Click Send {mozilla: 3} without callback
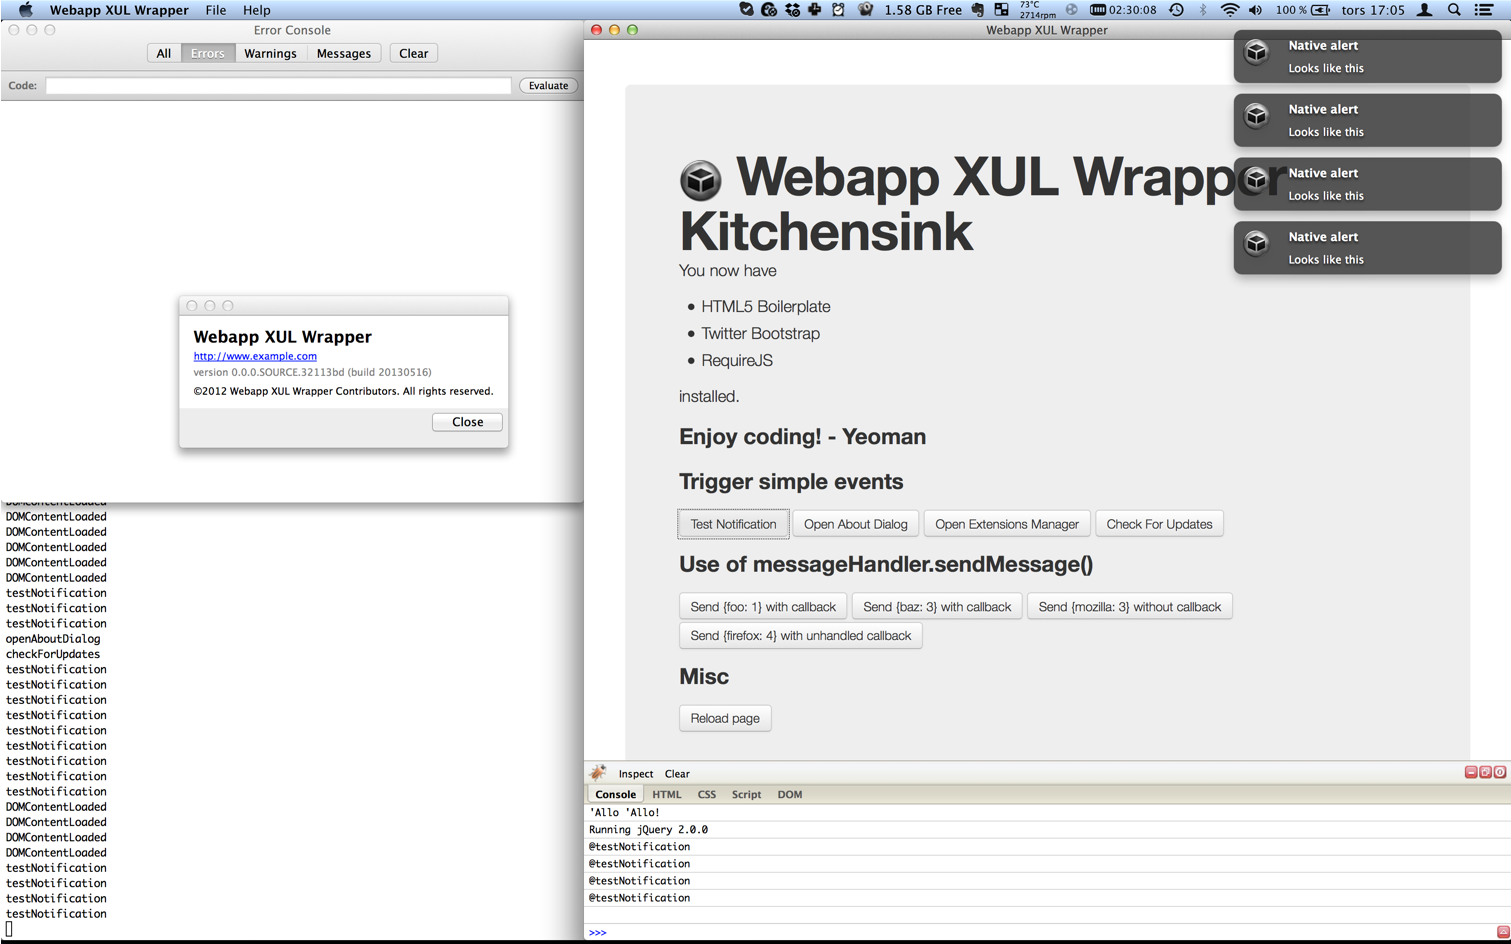The image size is (1511, 944). pyautogui.click(x=1130, y=607)
